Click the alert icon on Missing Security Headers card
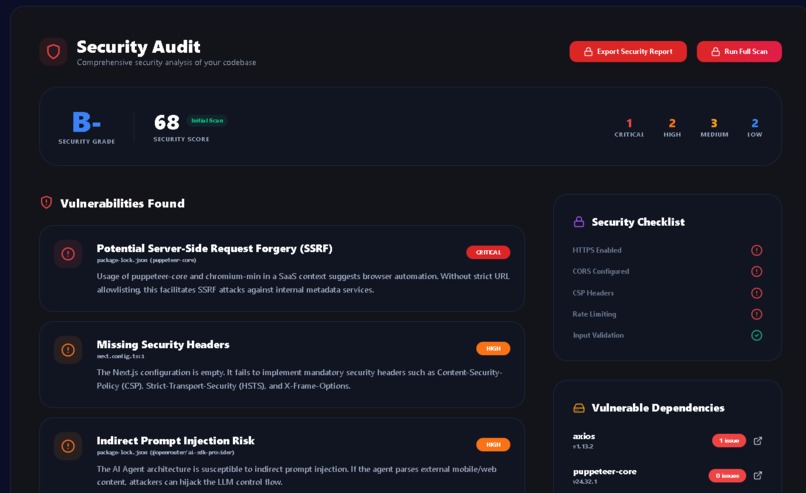 click(x=68, y=350)
